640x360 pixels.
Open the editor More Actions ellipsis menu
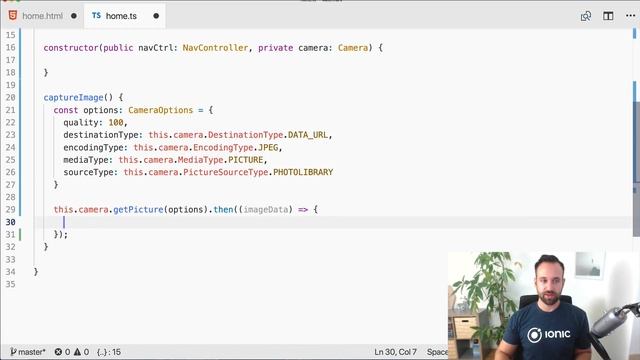[x=630, y=16]
